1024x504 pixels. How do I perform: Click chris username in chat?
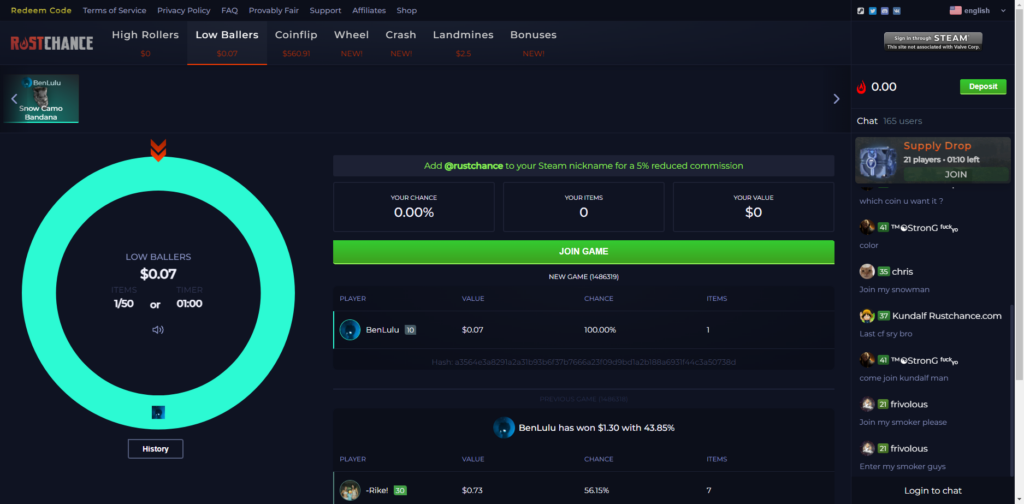(903, 272)
